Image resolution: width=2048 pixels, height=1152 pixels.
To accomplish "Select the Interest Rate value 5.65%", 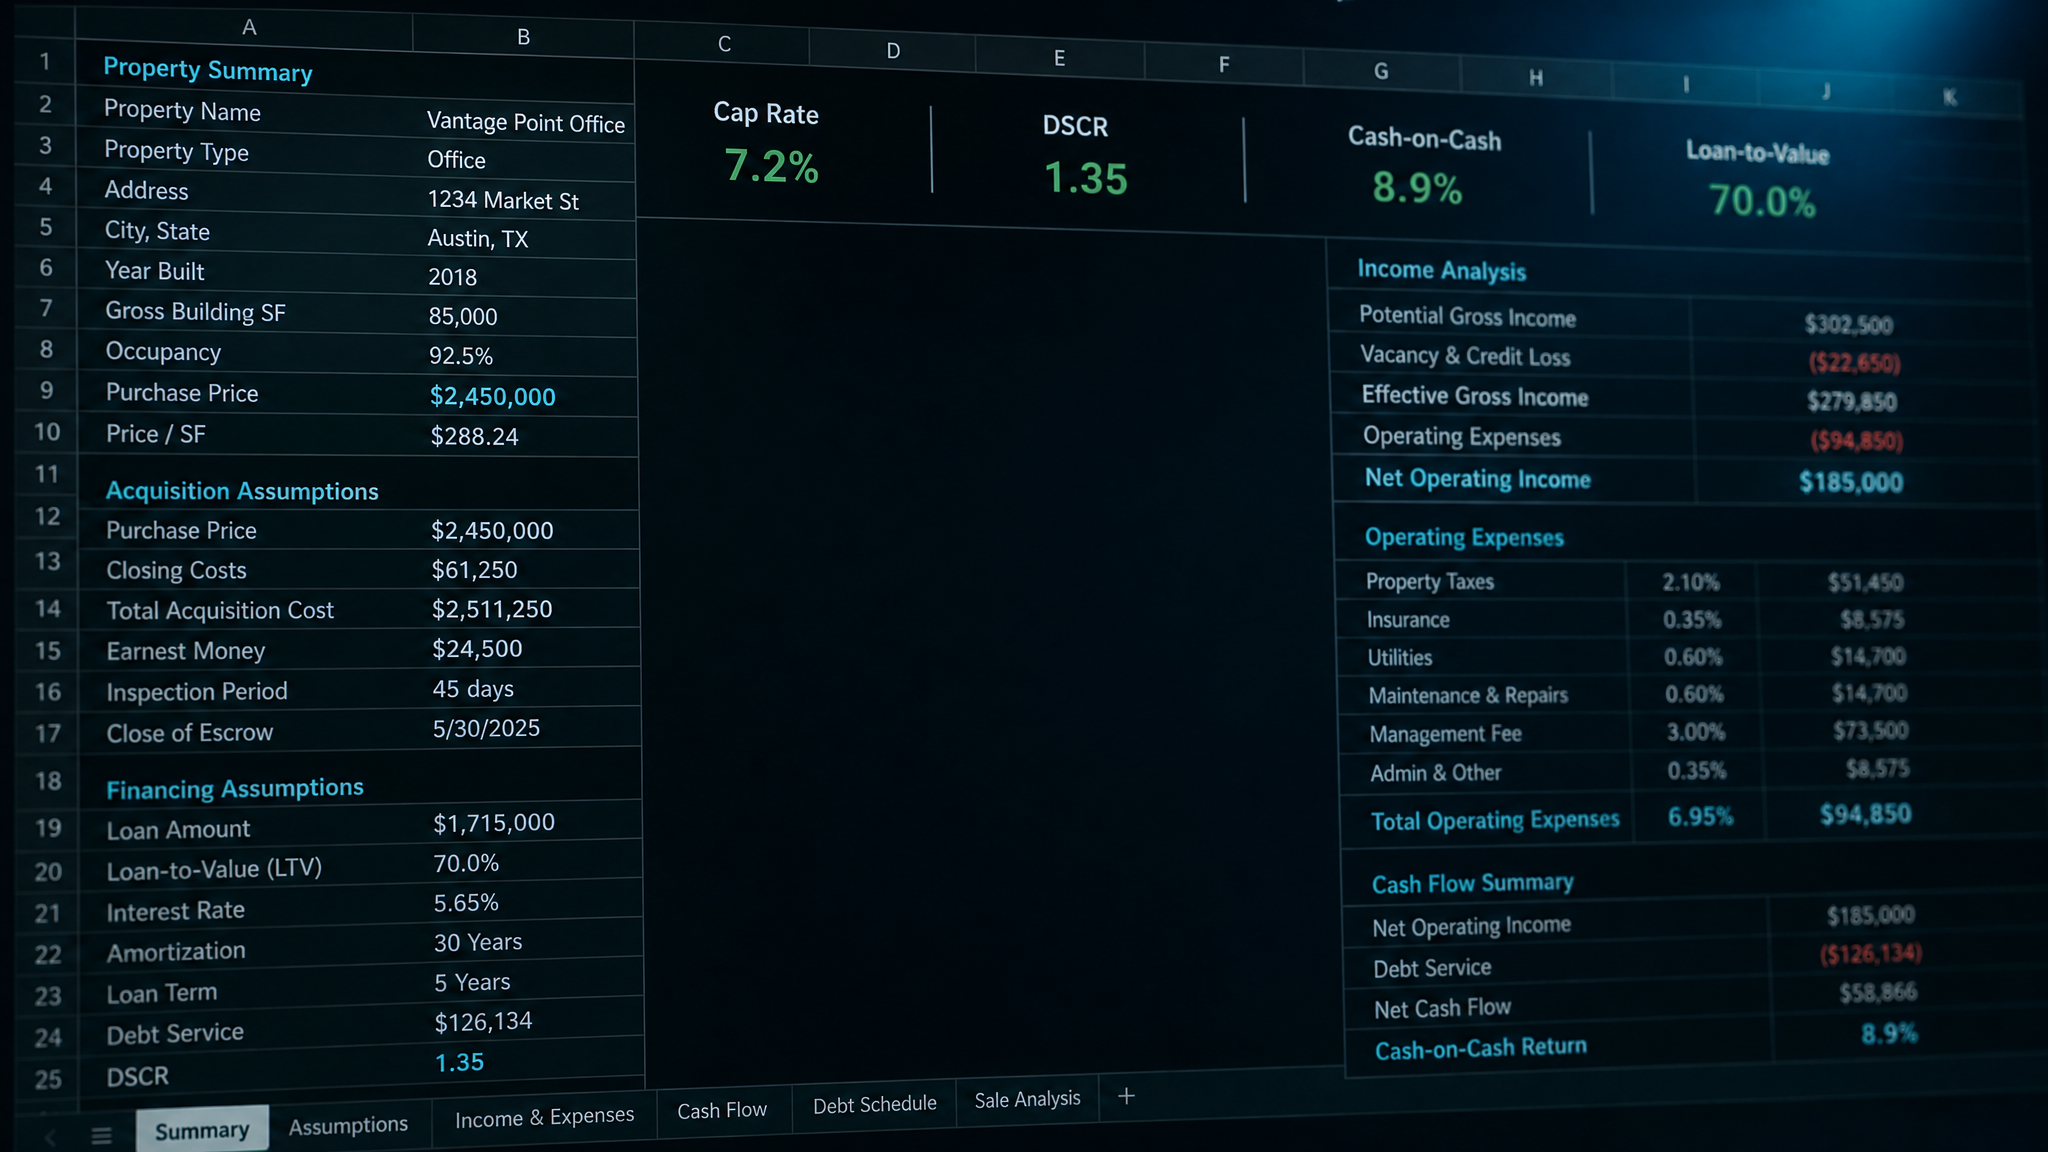I will (x=466, y=903).
